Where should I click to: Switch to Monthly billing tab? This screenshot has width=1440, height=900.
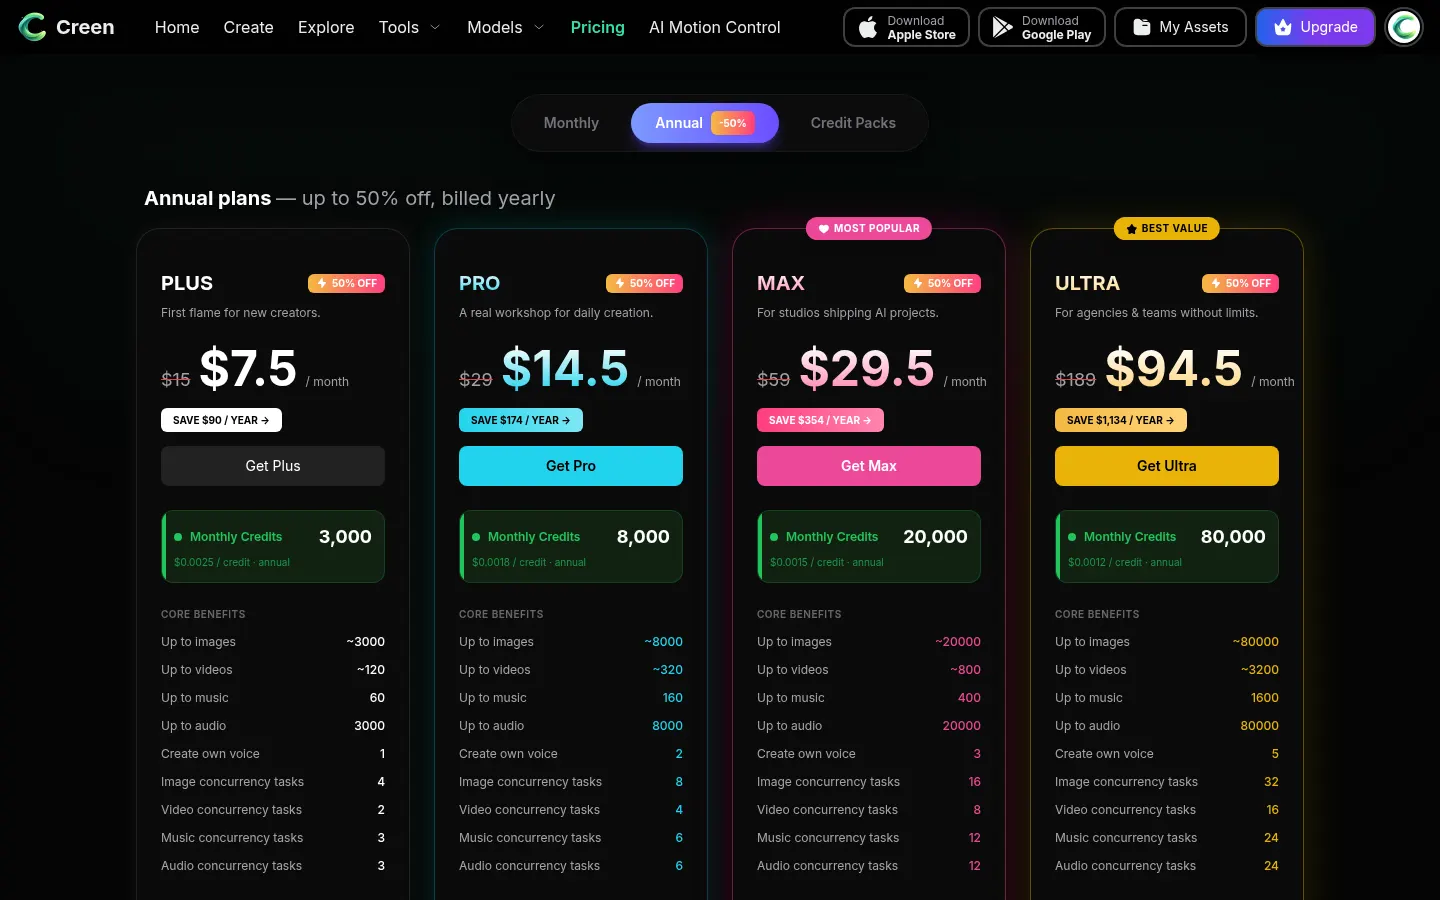[571, 123]
